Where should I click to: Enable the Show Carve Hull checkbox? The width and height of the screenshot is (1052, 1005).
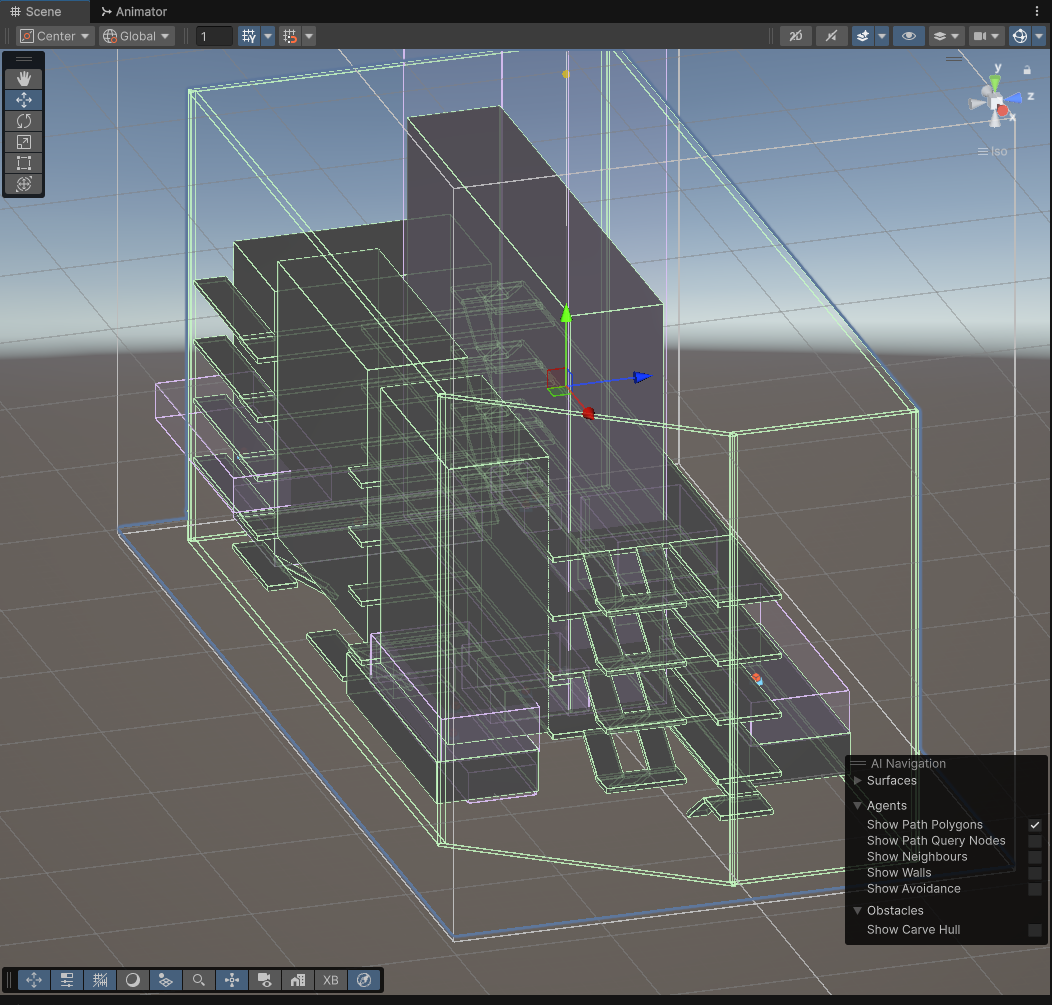click(1035, 930)
